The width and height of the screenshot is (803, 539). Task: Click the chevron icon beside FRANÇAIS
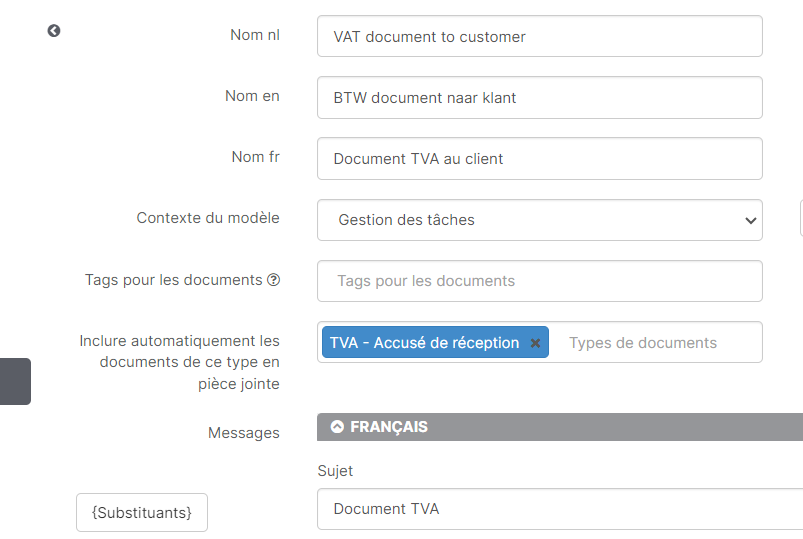(337, 427)
